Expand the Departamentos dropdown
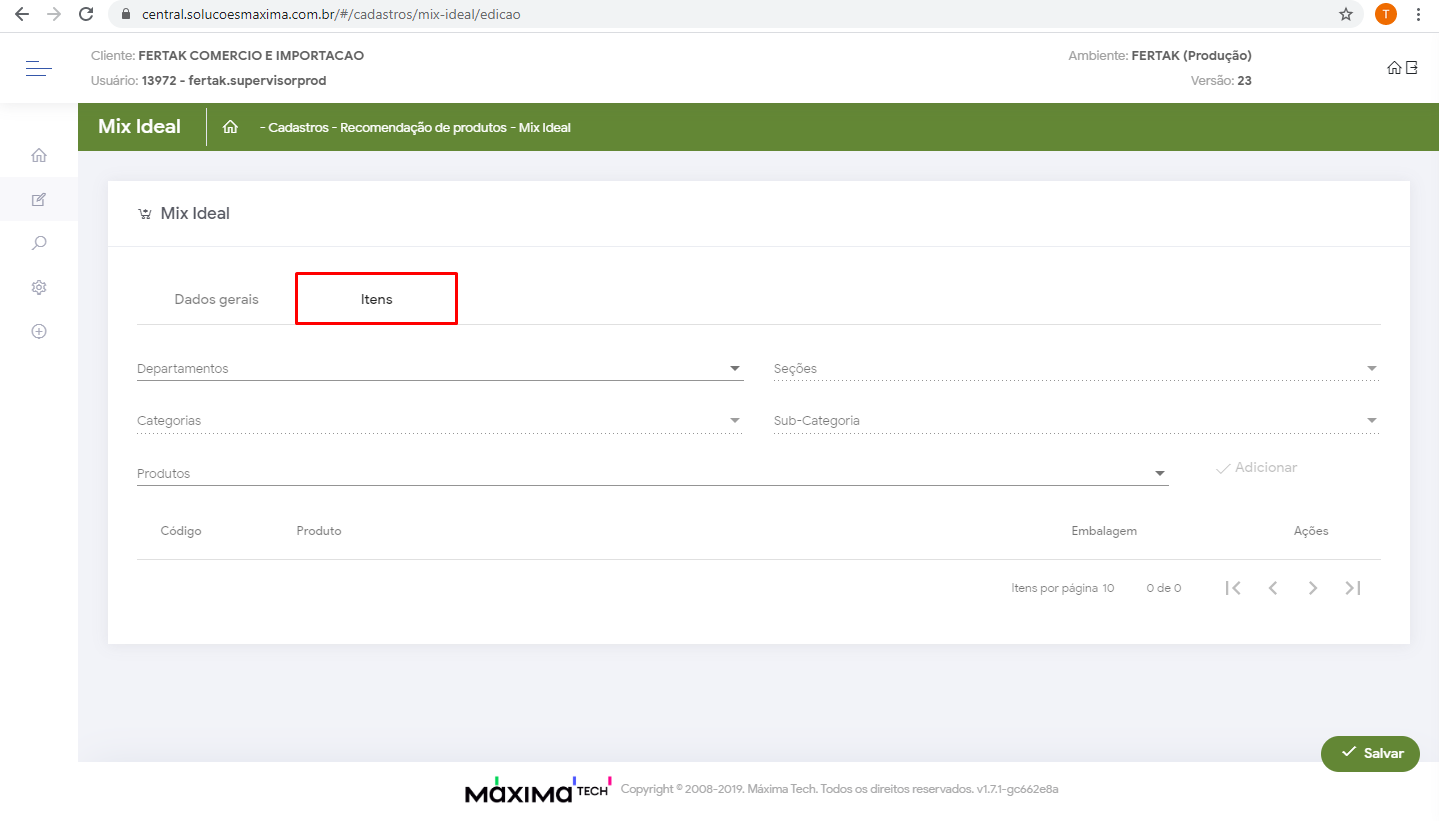Screen dimensions: 1439x821 tap(440, 368)
